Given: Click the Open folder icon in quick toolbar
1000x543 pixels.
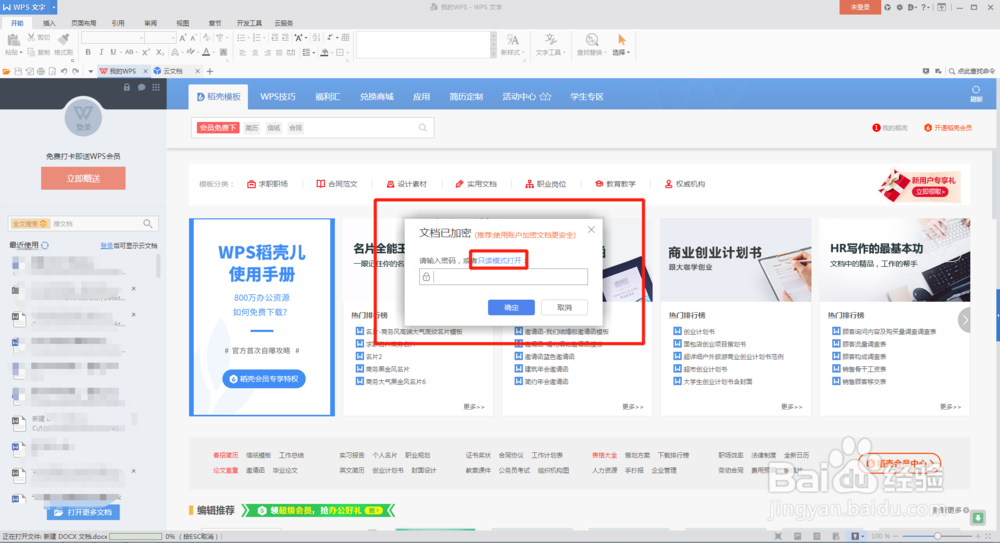Looking at the screenshot, I should (6, 71).
